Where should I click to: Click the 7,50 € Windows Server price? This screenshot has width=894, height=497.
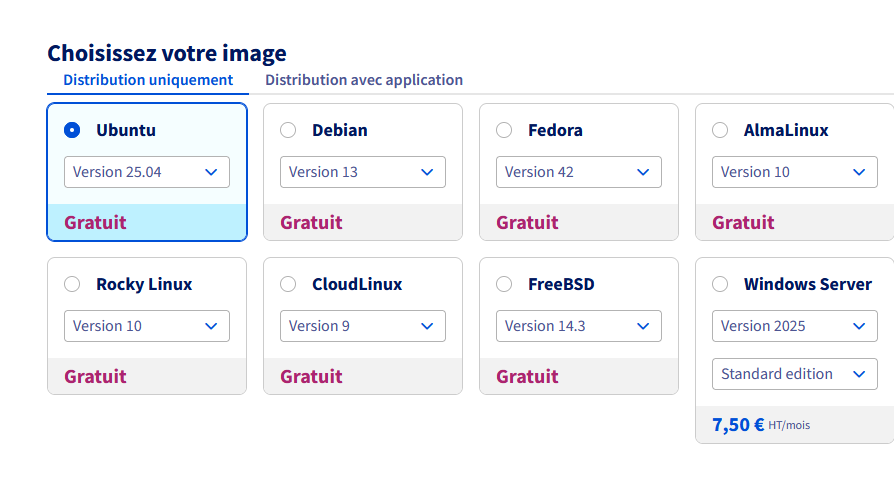click(738, 425)
